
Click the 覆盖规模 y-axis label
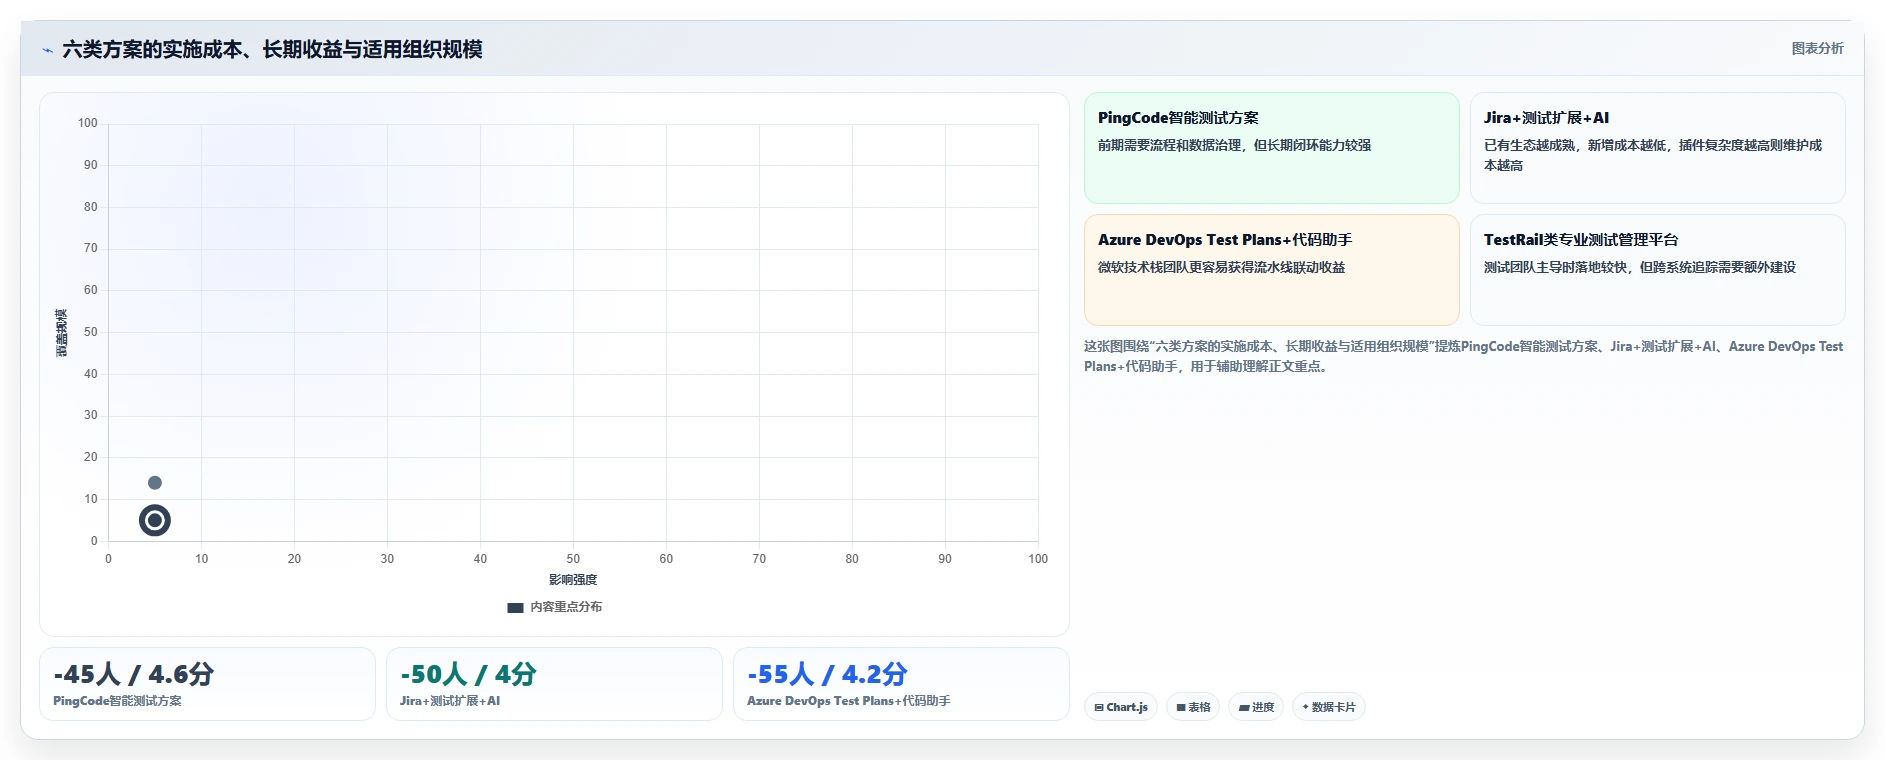(62, 333)
